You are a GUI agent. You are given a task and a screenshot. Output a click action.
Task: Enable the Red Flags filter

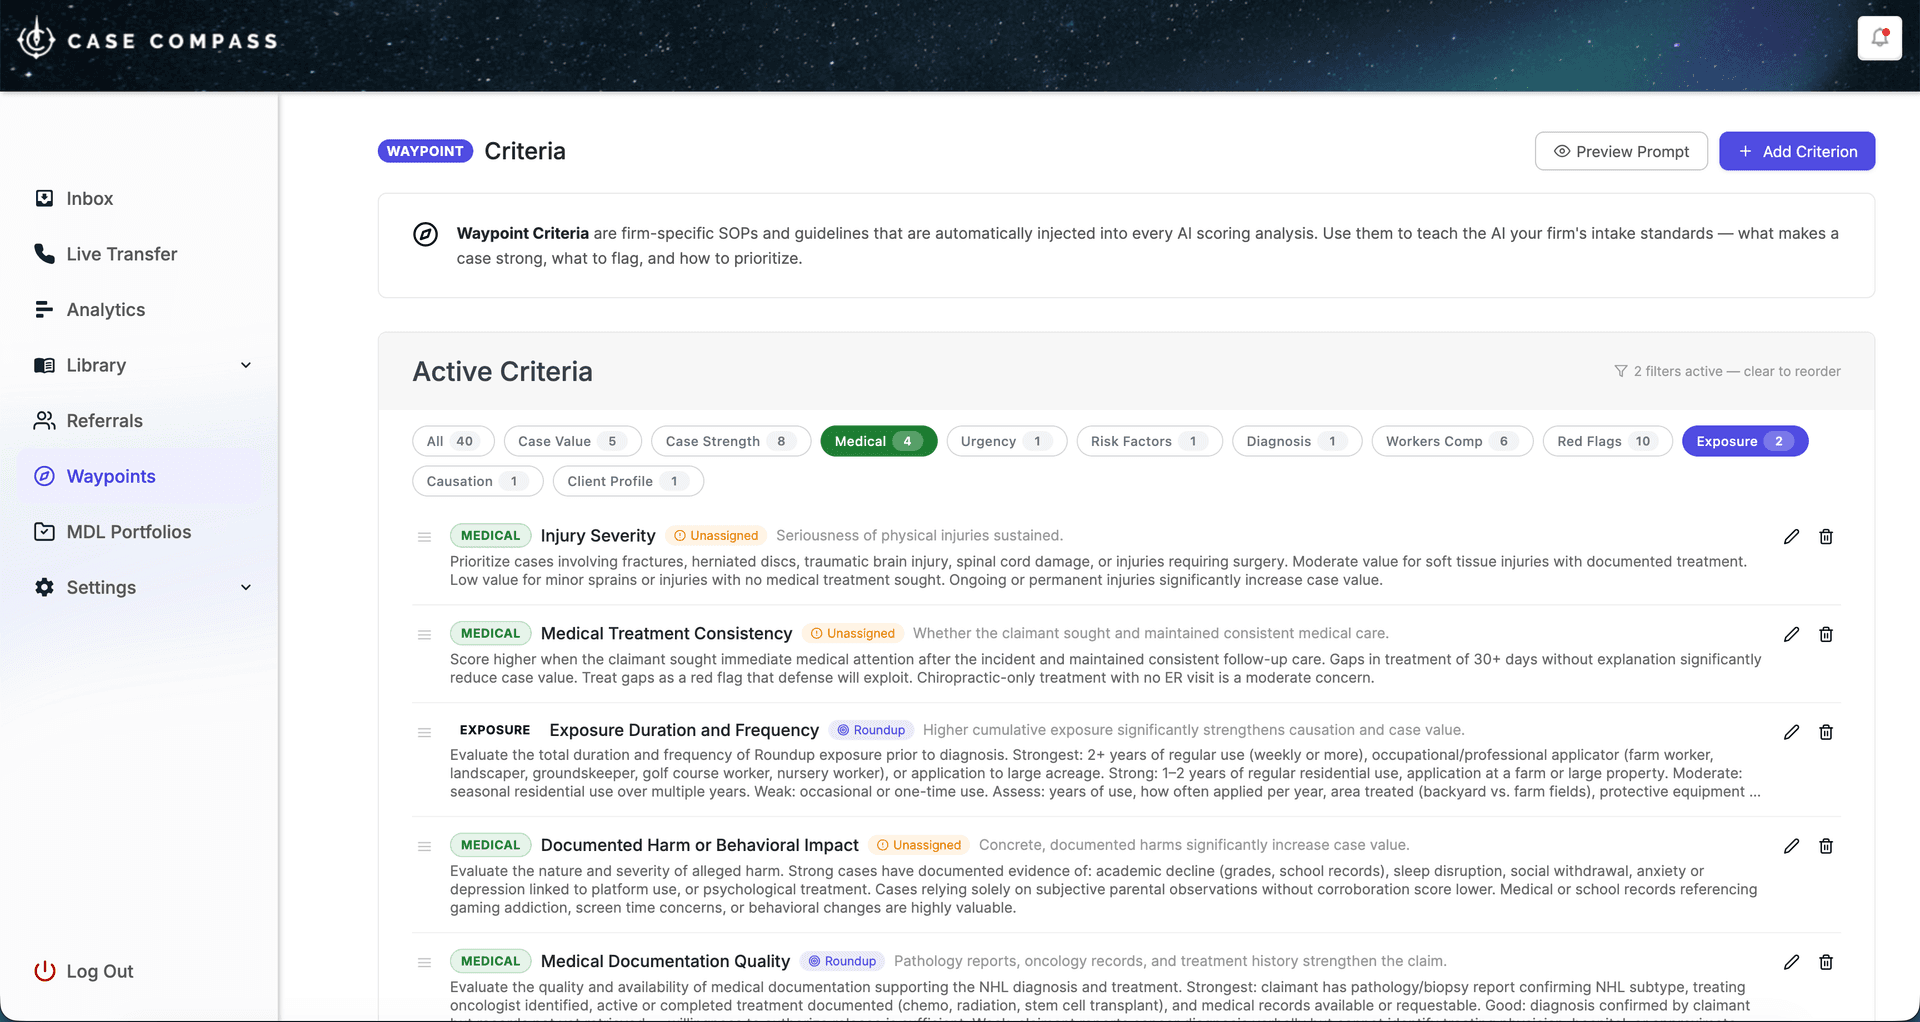1605,441
